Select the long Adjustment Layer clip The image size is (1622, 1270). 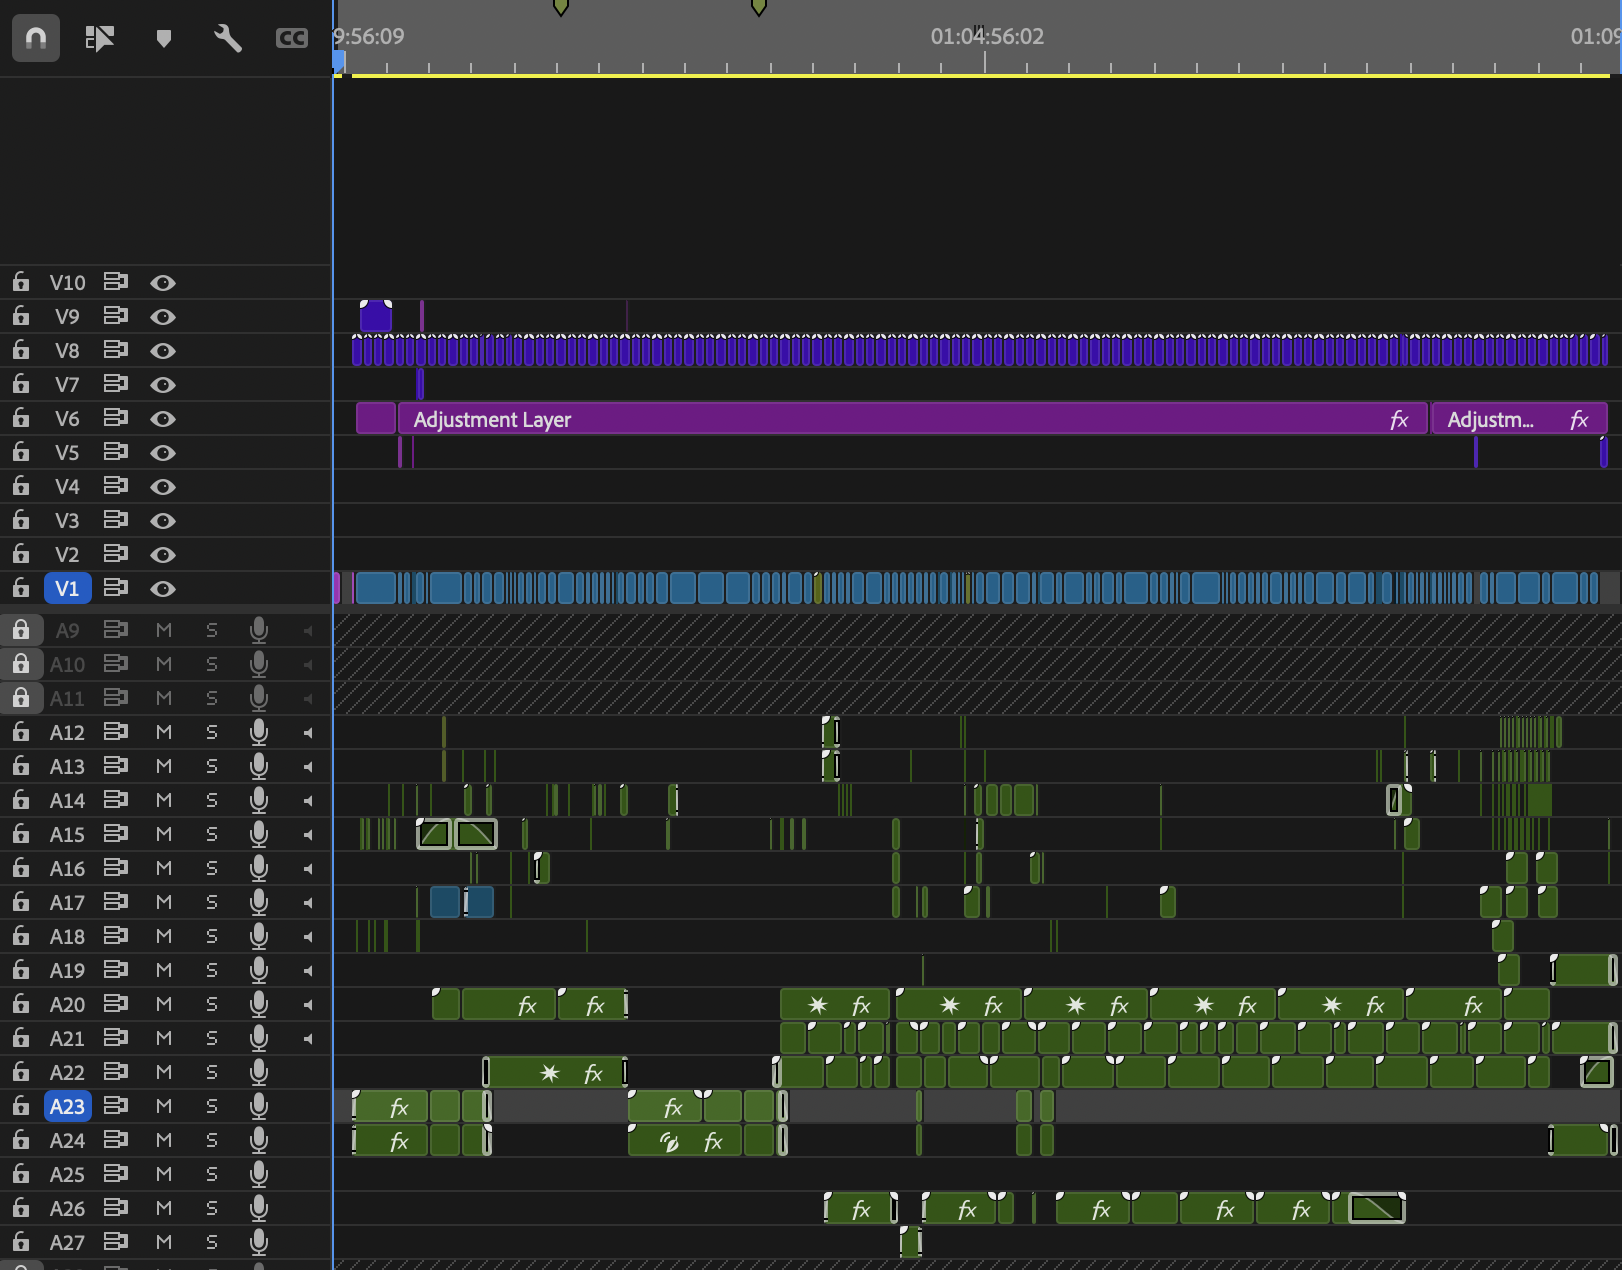(912, 419)
